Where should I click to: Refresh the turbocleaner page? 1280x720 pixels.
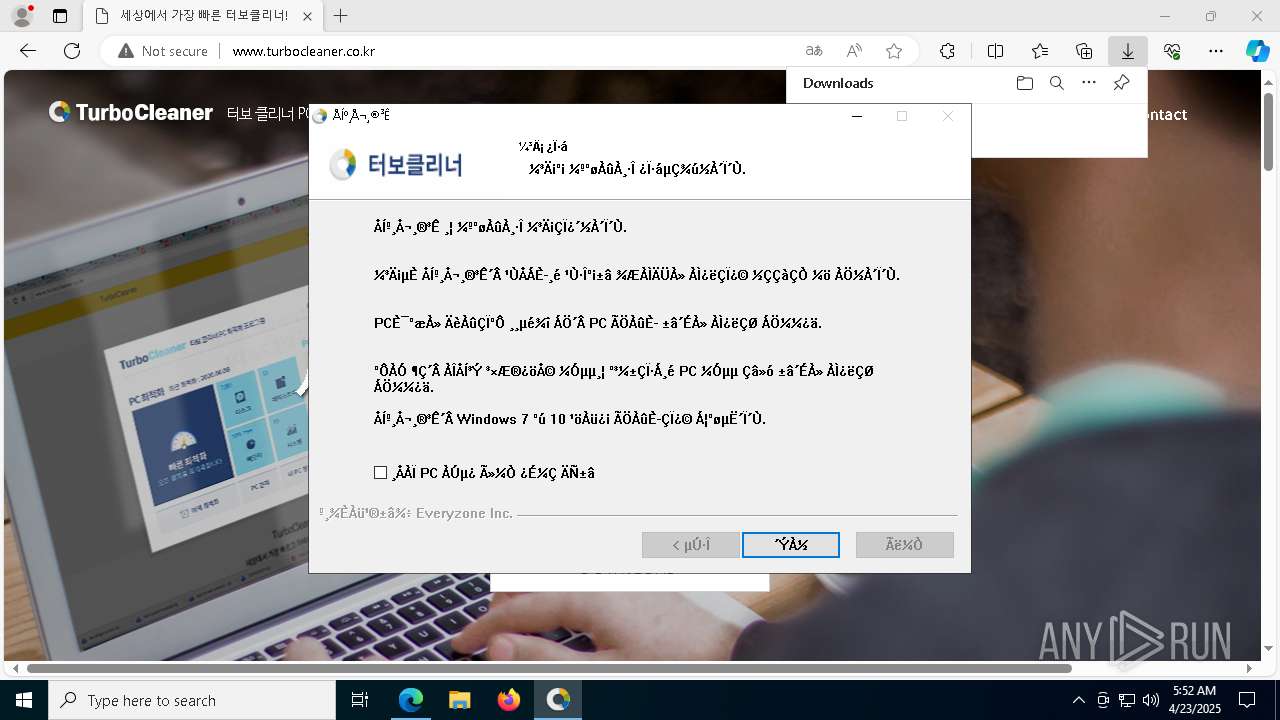[x=72, y=51]
